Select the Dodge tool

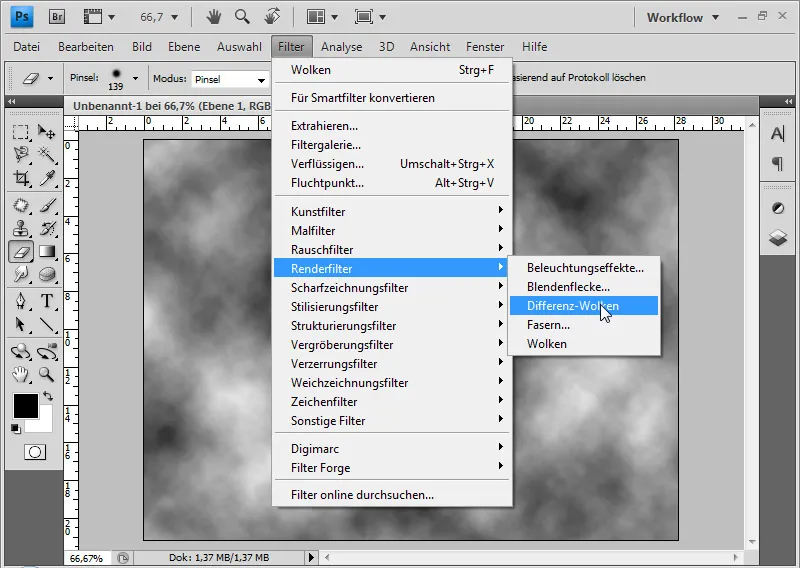coord(20,274)
